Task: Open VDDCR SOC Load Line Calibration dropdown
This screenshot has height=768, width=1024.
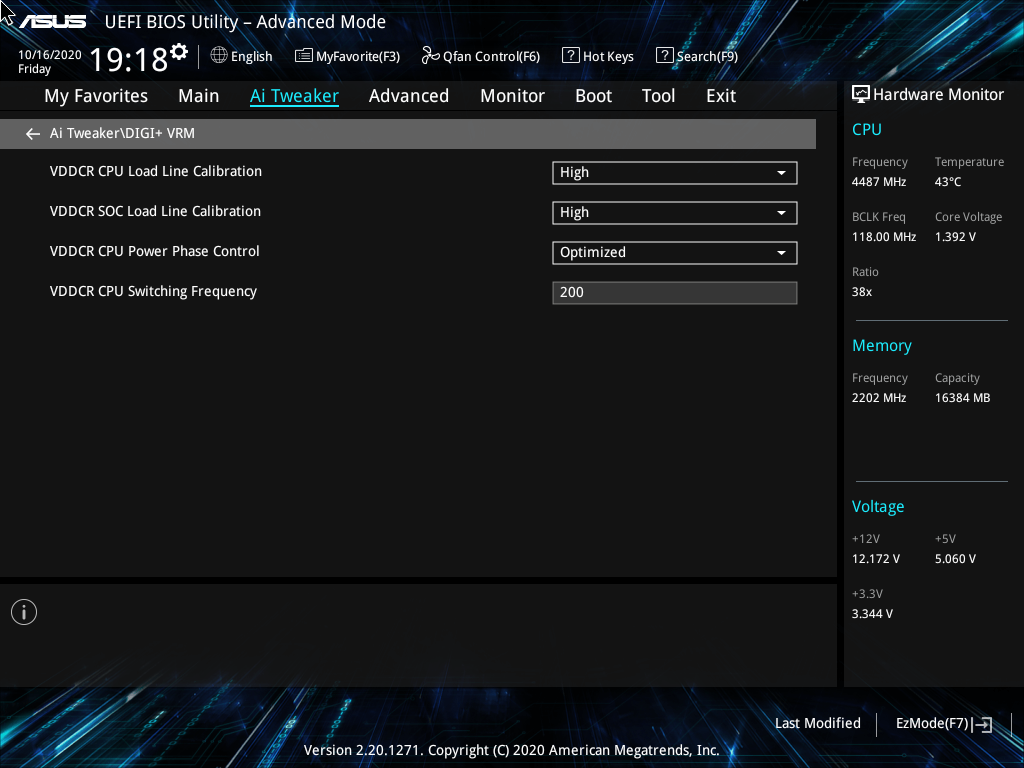Action: (675, 213)
